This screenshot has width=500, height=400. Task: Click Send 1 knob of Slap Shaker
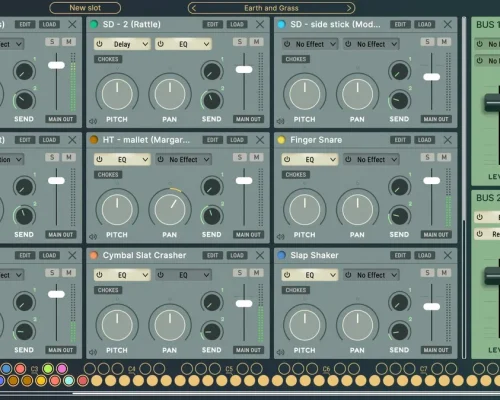[400, 302]
